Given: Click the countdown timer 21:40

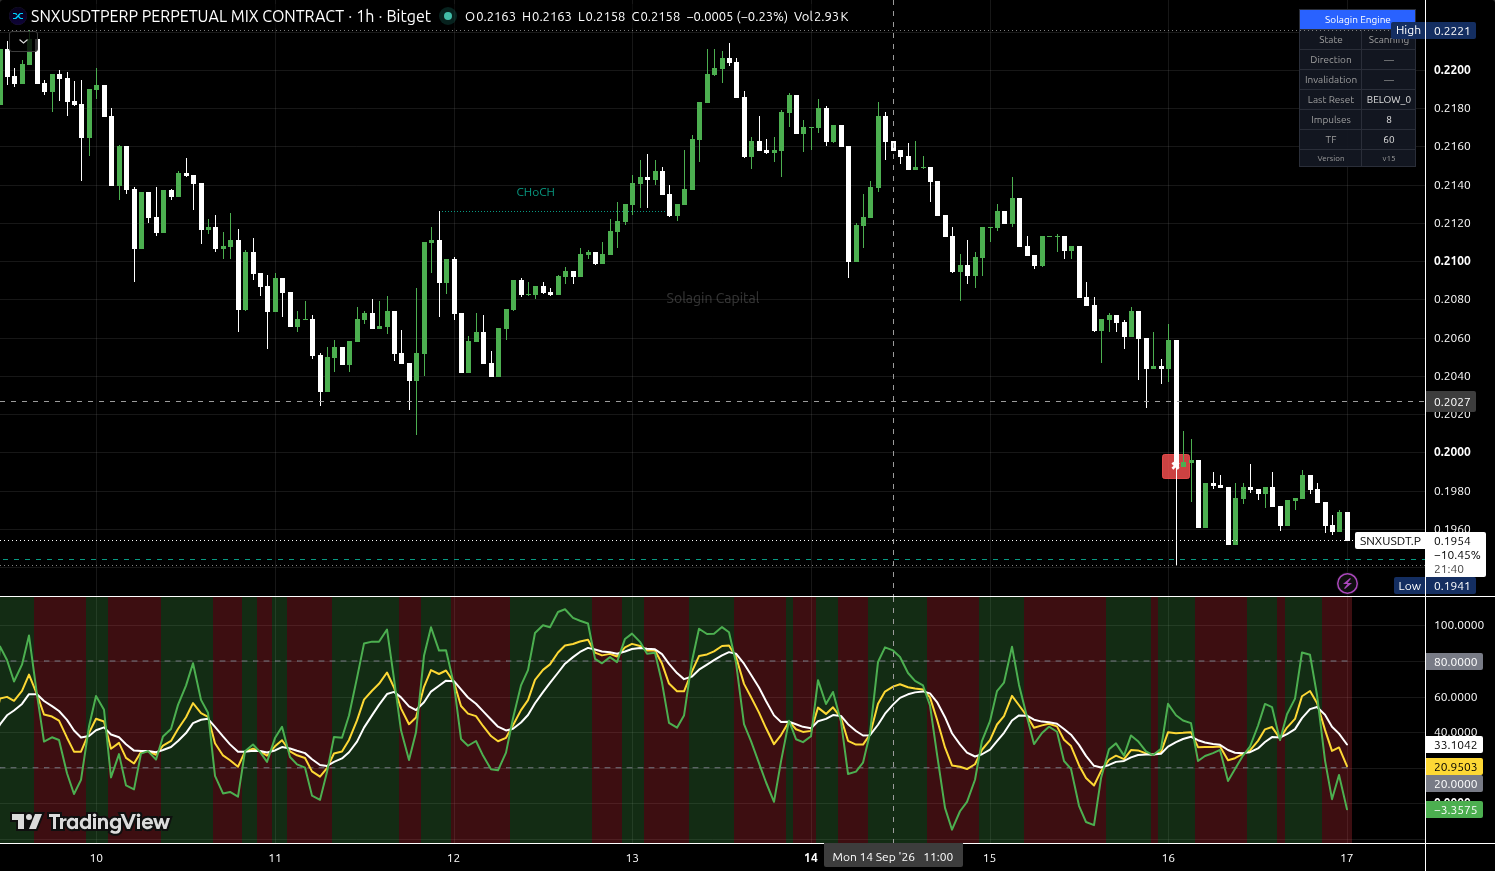Looking at the screenshot, I should click(1448, 569).
